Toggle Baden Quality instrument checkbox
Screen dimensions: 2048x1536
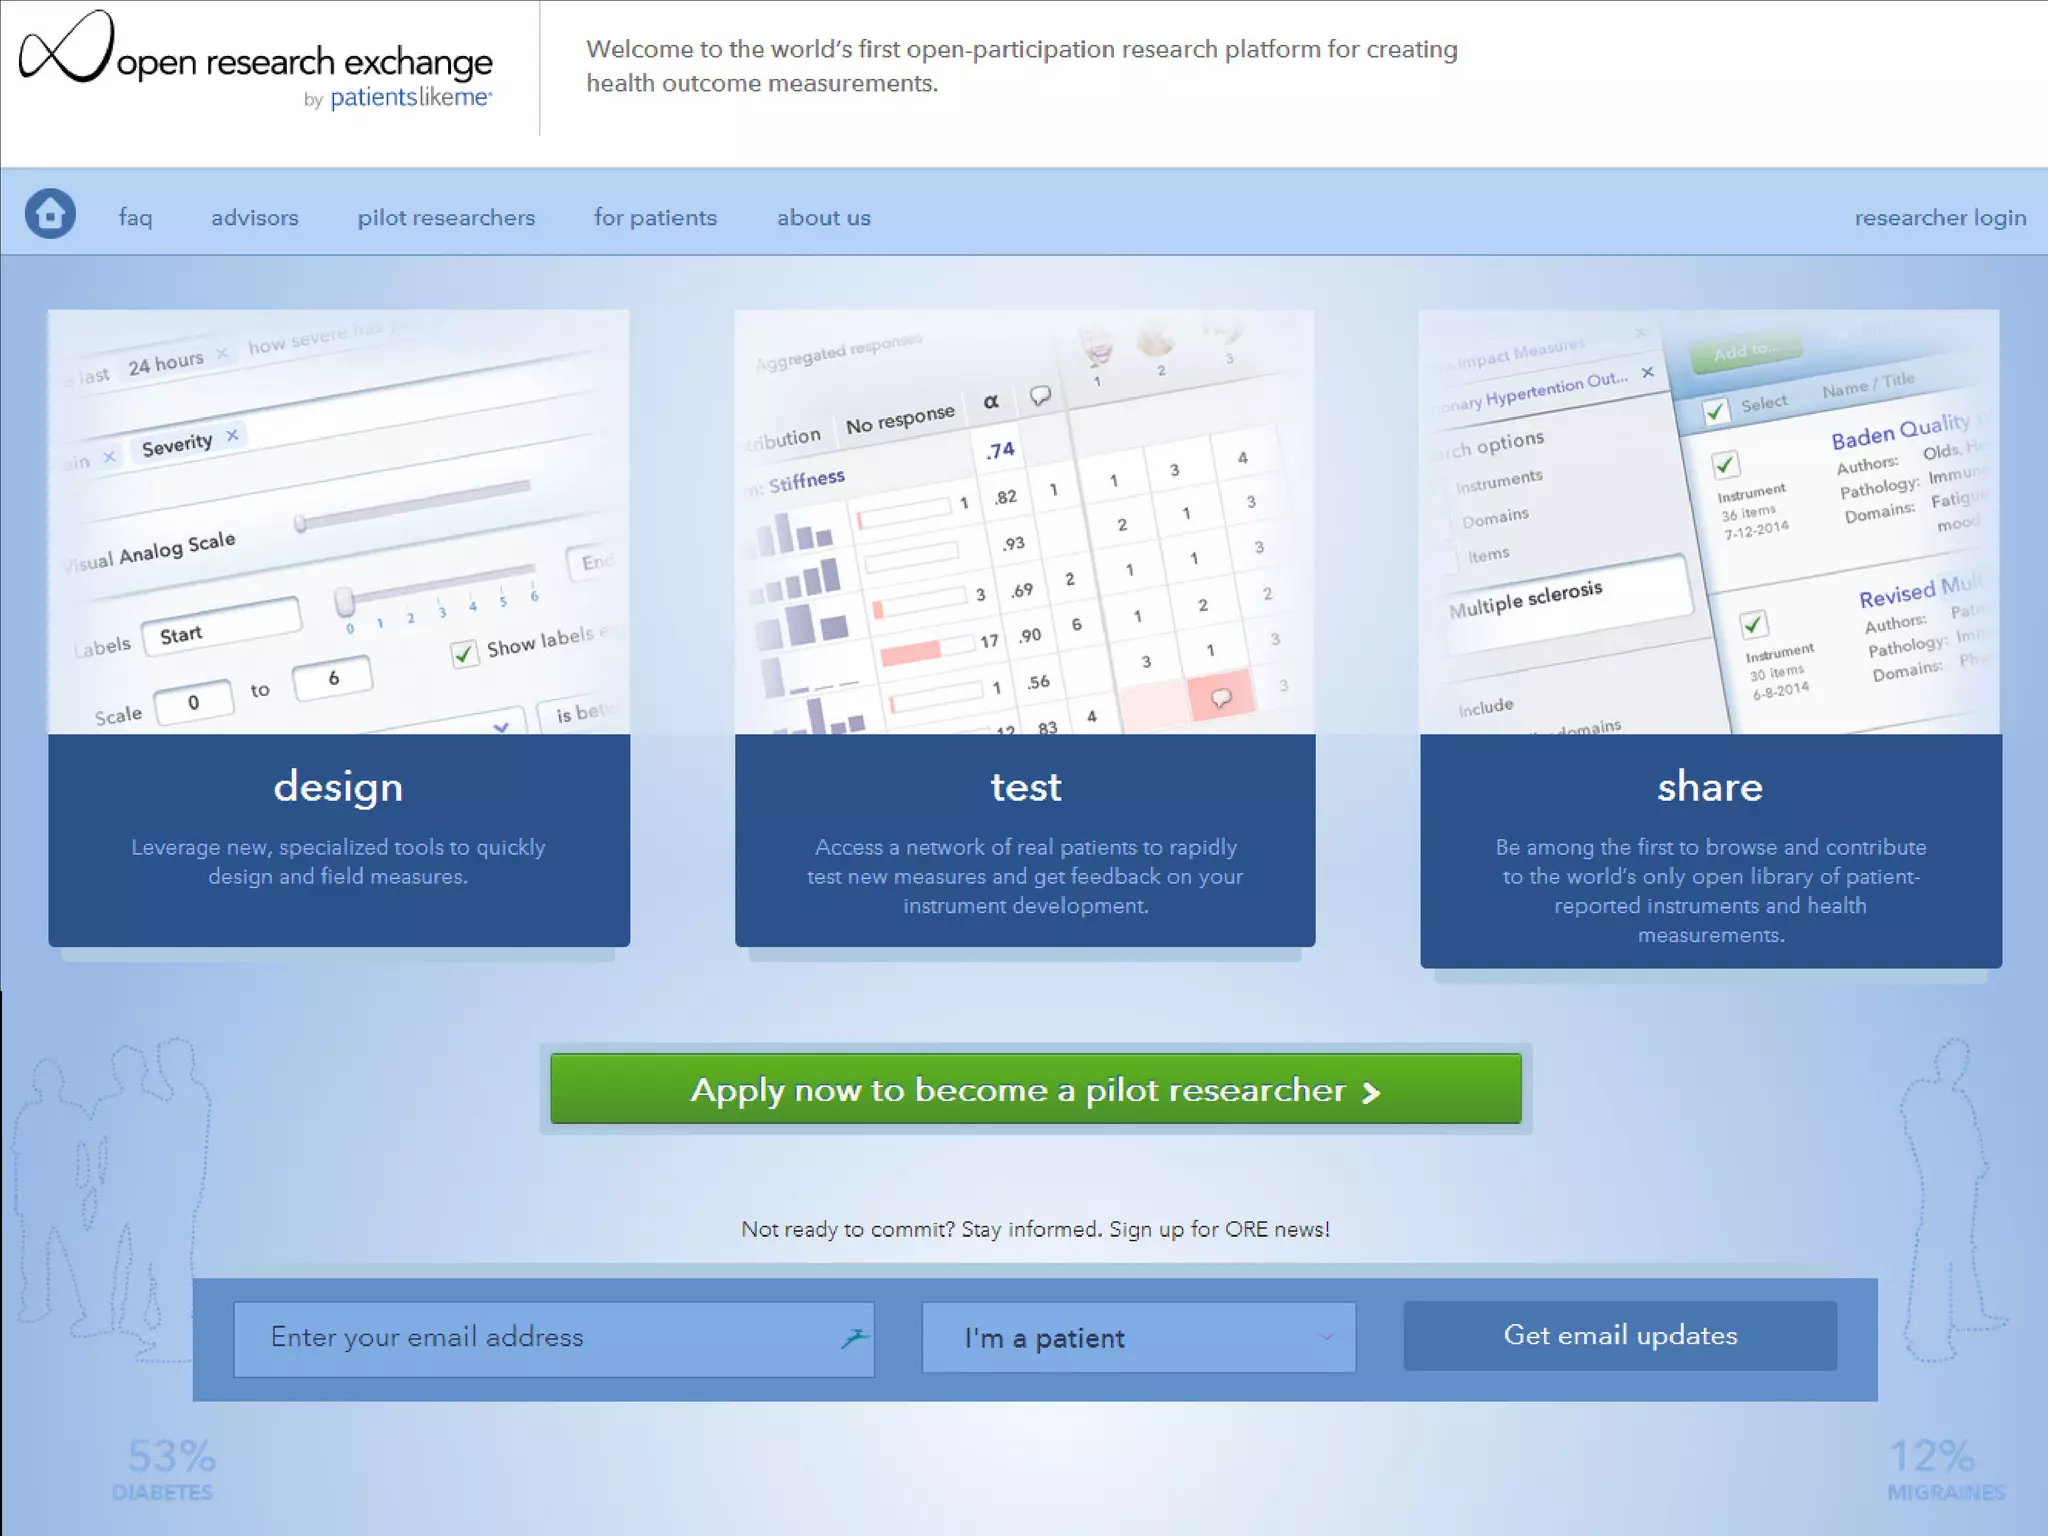tap(1725, 464)
